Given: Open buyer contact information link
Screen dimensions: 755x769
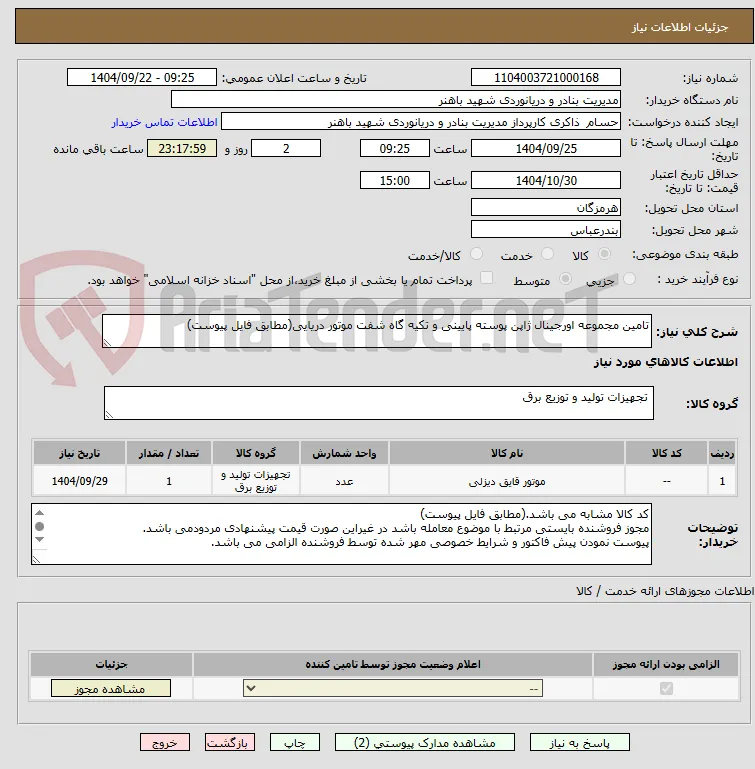Looking at the screenshot, I should pos(164,122).
